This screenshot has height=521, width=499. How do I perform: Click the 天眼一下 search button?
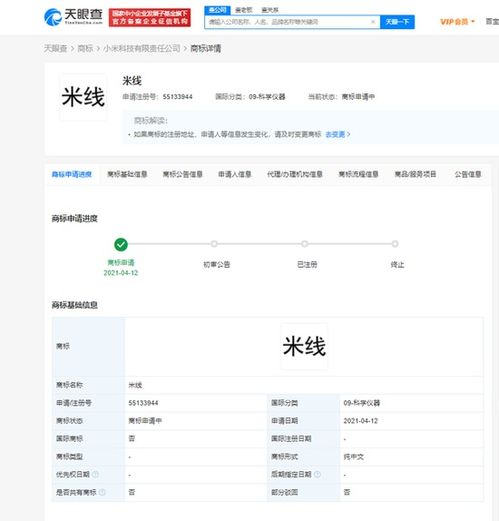(397, 22)
